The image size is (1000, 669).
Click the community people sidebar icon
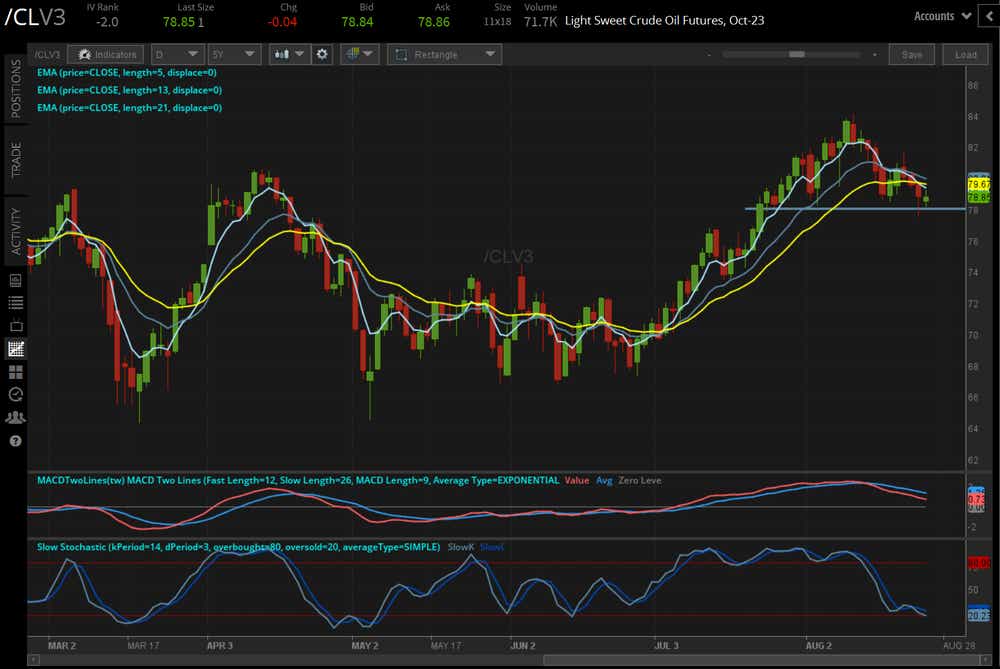click(16, 418)
